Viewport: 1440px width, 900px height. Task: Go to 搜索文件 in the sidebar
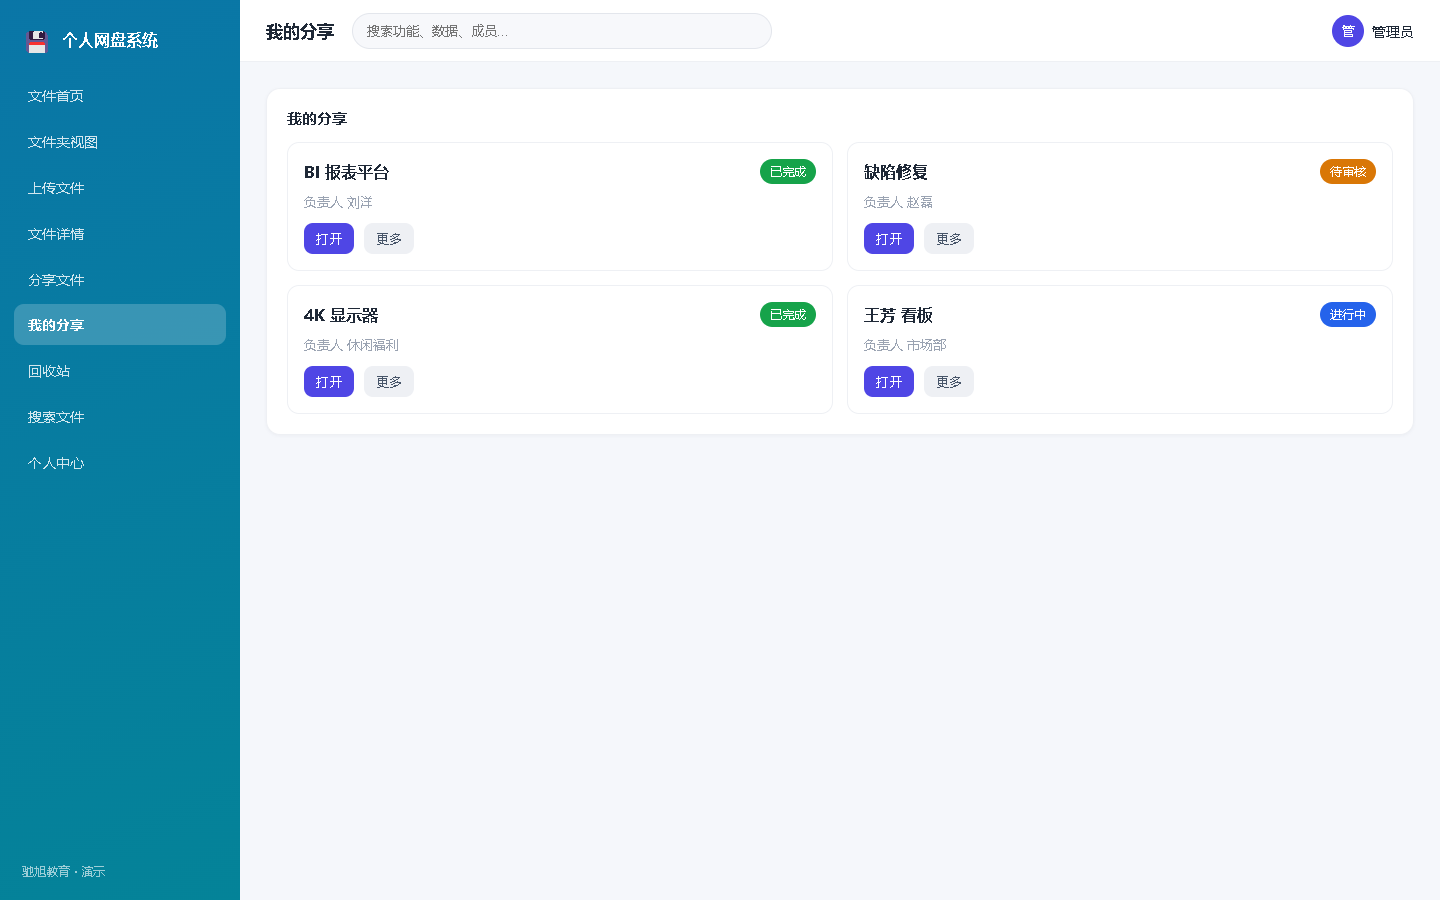pos(120,417)
